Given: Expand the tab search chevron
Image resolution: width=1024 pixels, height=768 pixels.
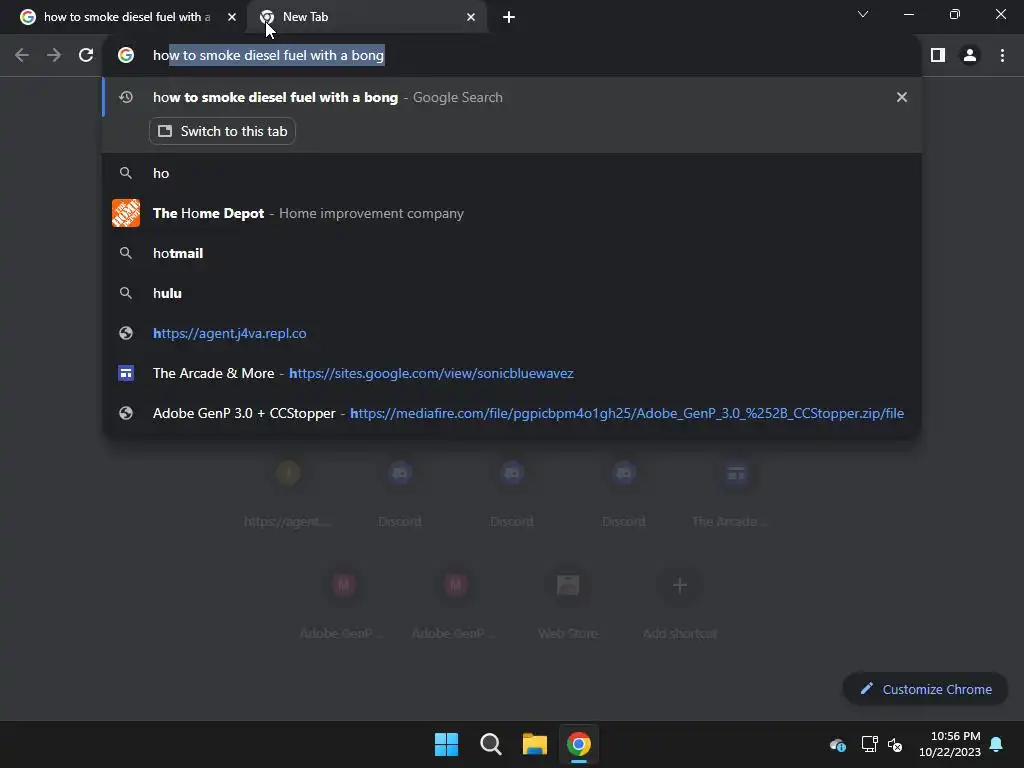Looking at the screenshot, I should pyautogui.click(x=863, y=14).
